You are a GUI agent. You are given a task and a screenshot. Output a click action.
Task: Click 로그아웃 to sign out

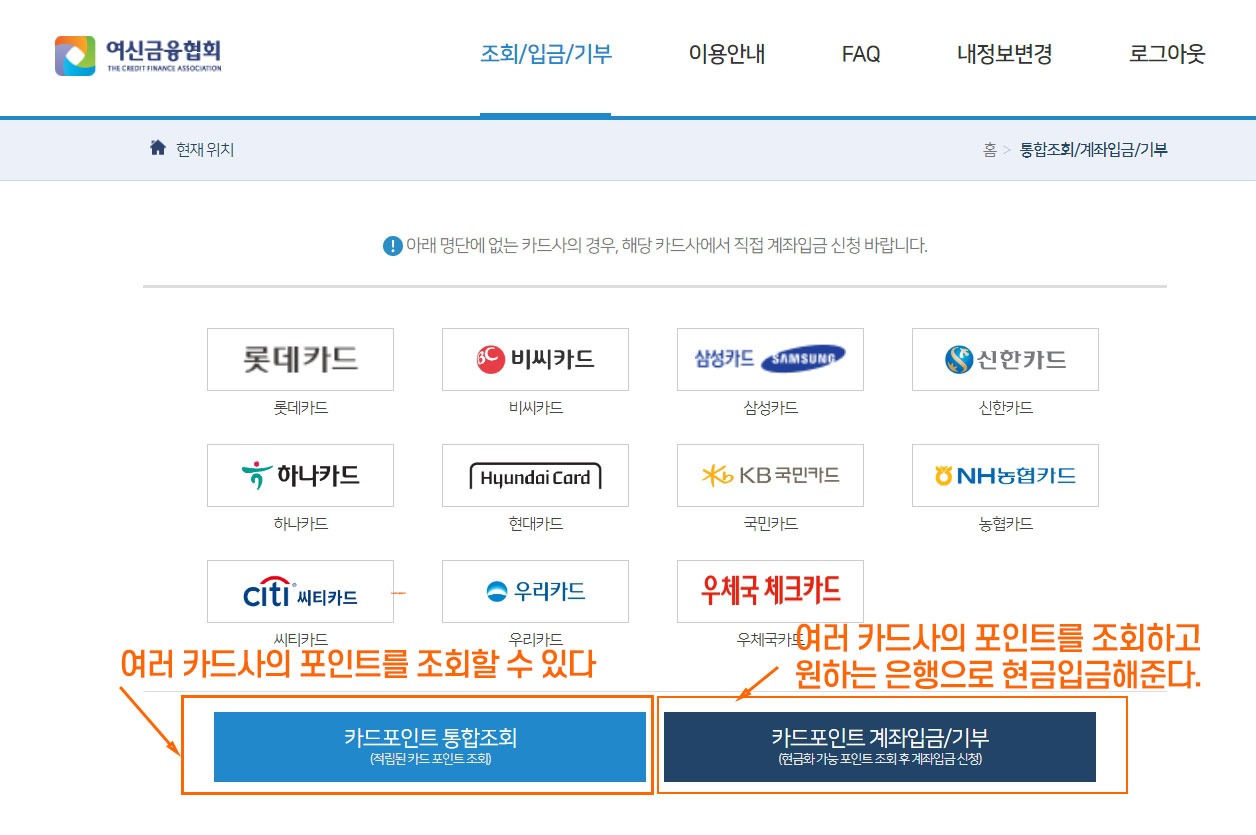[x=1167, y=54]
